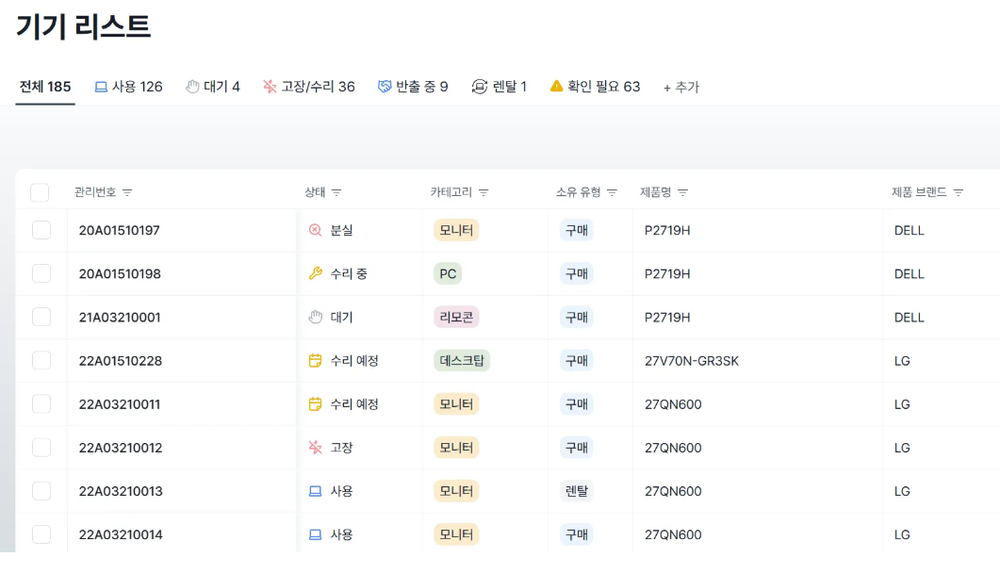The image size is (1000, 574).
Task: Click the laptop icon for 22A03210014
Action: tap(315, 534)
